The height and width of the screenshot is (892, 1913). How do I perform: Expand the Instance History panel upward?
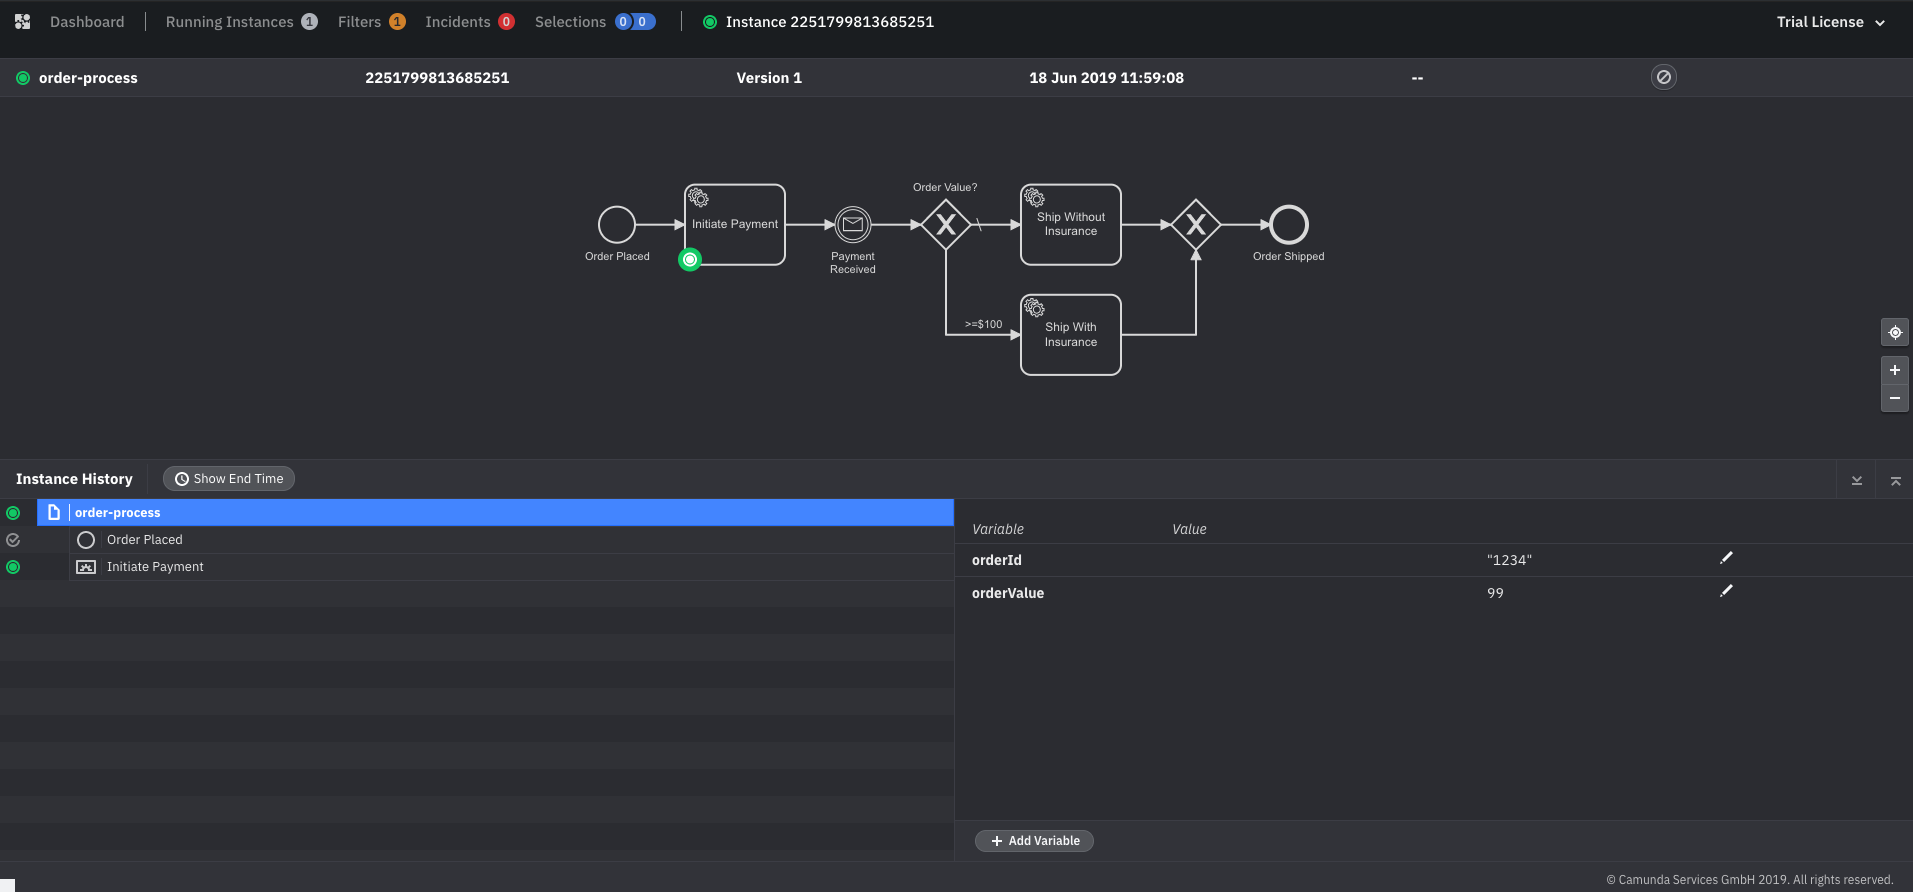coord(1895,480)
